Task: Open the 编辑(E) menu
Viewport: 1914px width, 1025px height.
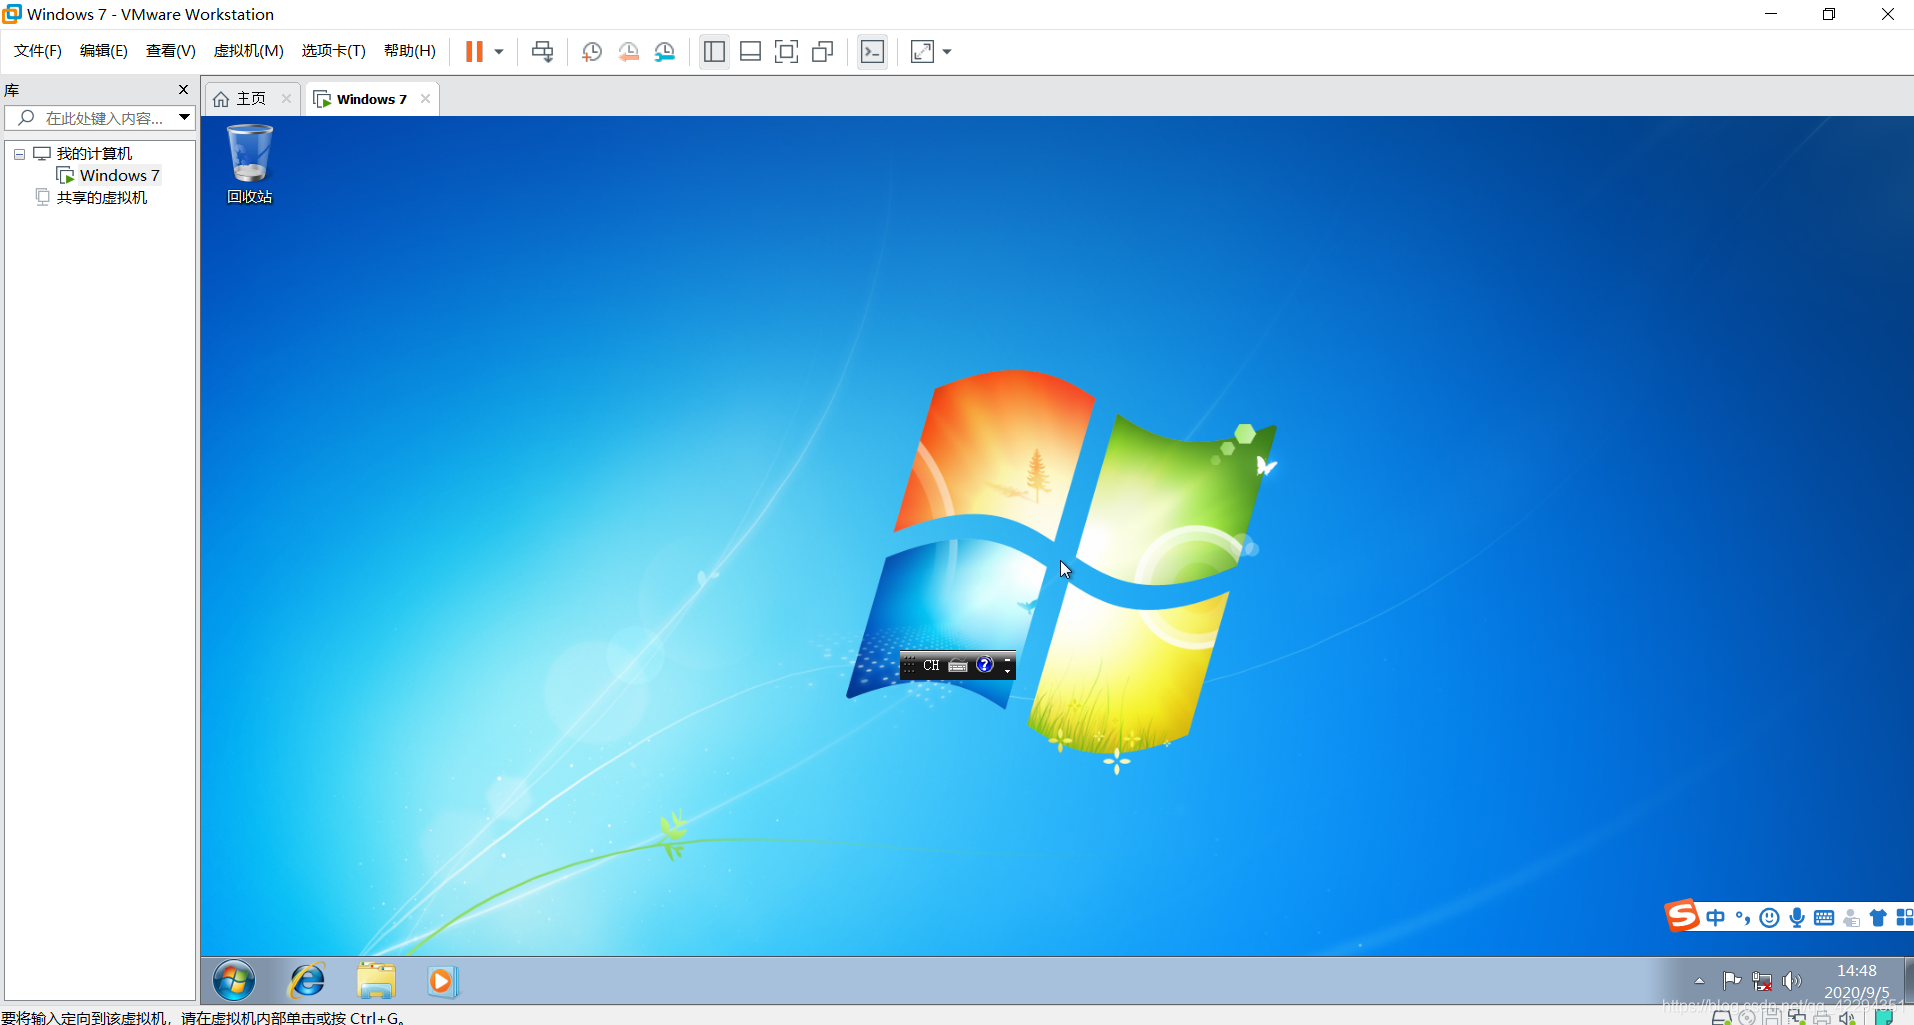Action: tap(104, 51)
